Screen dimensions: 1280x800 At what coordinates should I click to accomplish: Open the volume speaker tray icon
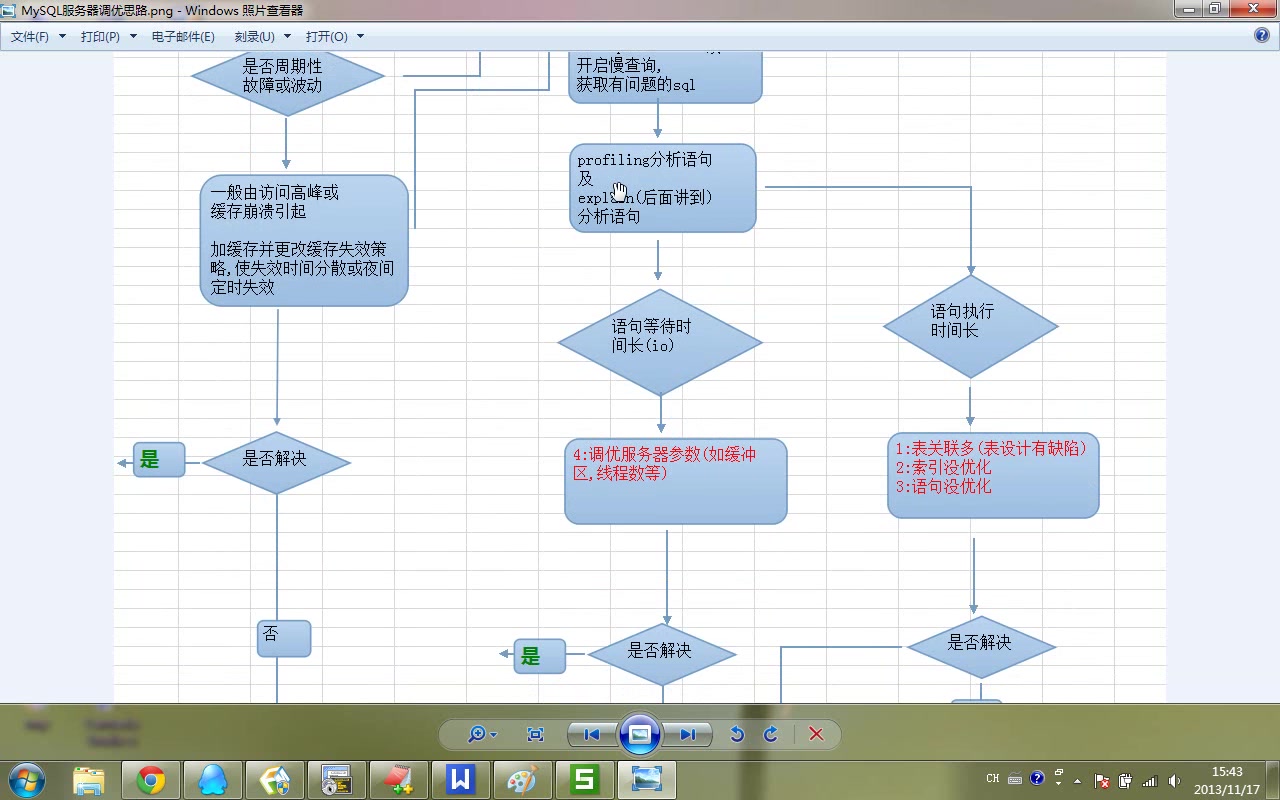(1174, 781)
